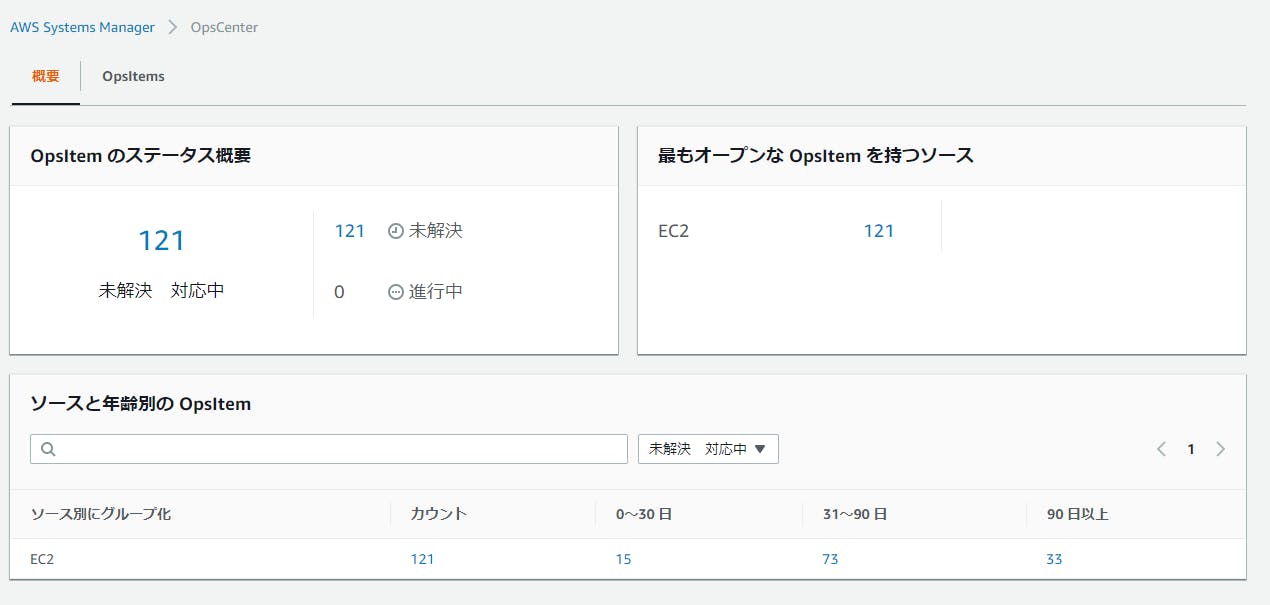Open AWS Systems Manager breadcrumb link
Screen dimensions: 1270x605
click(82, 28)
